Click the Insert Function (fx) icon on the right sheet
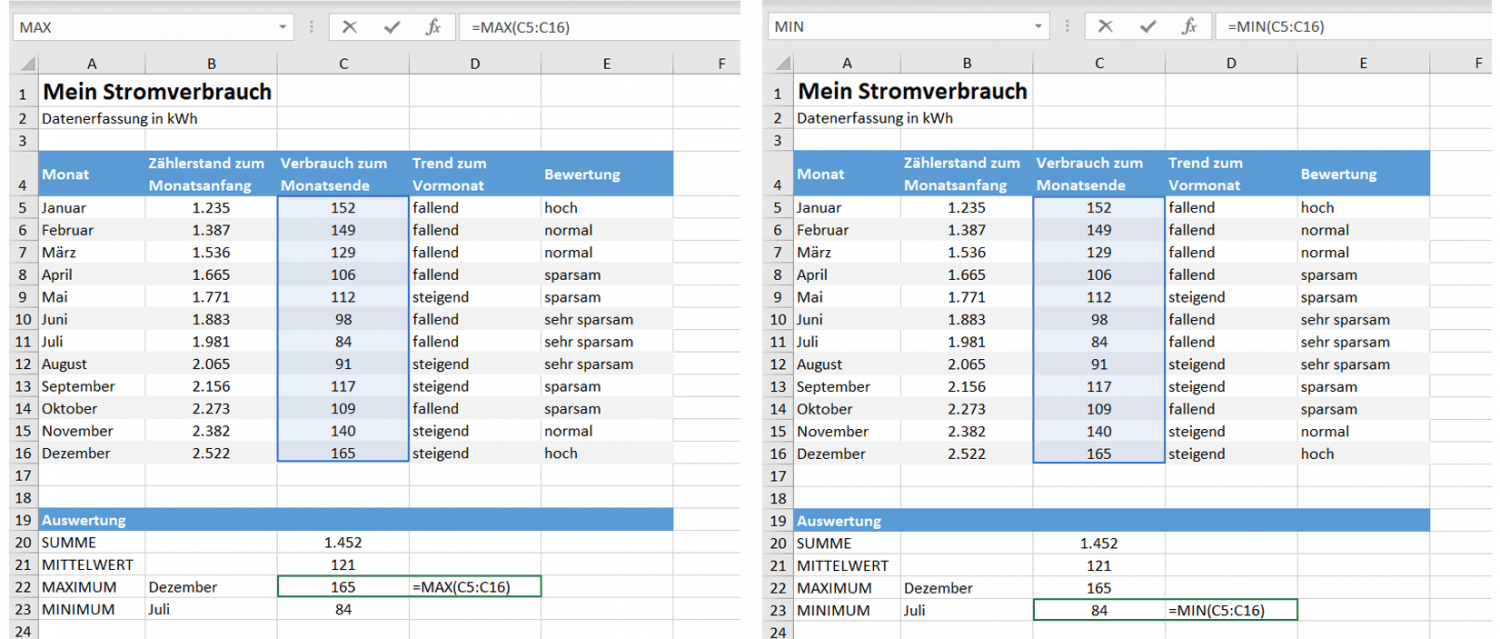The height and width of the screenshot is (639, 1500). click(1190, 26)
